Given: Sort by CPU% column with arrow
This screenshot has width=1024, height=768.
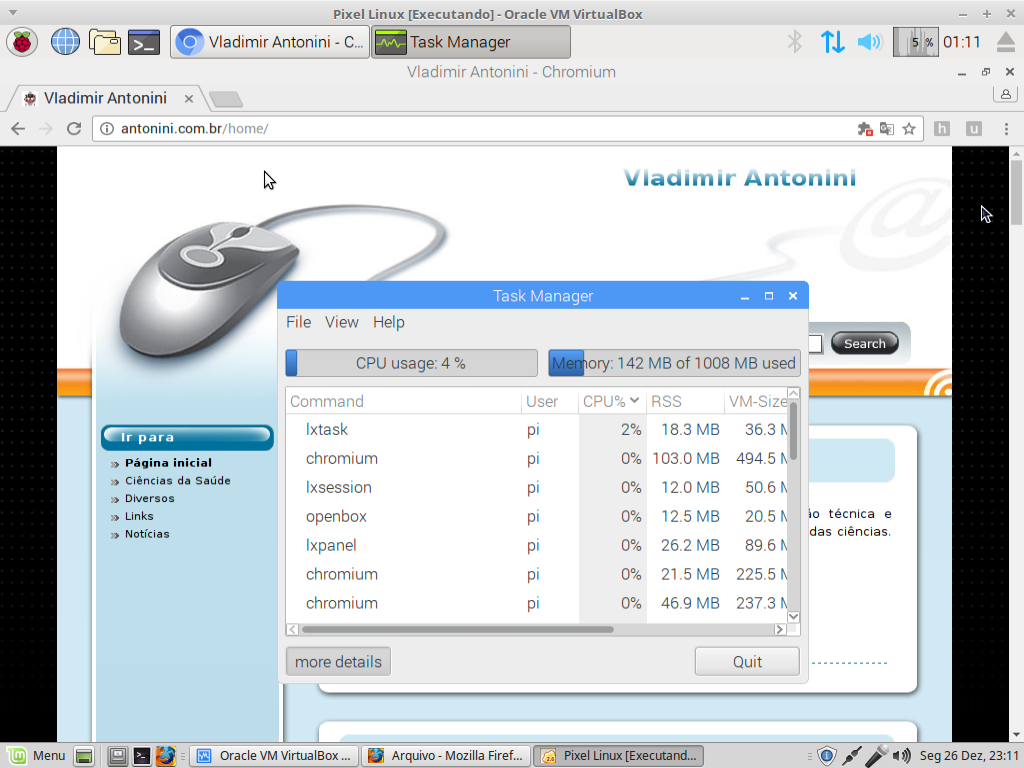Looking at the screenshot, I should click(611, 401).
